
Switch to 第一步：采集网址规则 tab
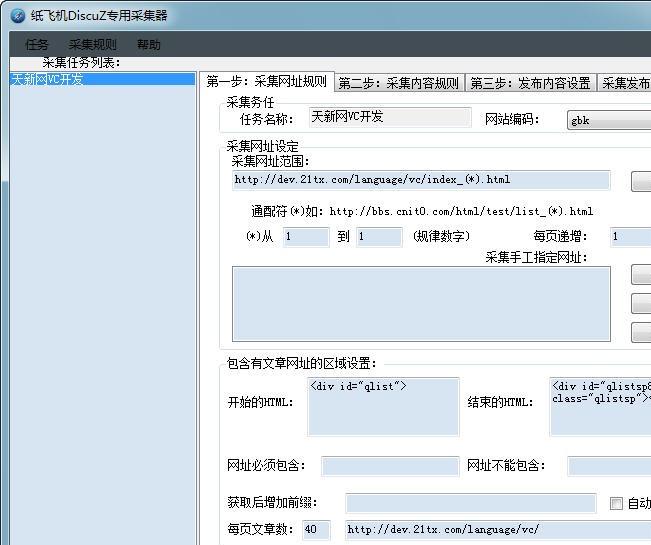pyautogui.click(x=266, y=82)
